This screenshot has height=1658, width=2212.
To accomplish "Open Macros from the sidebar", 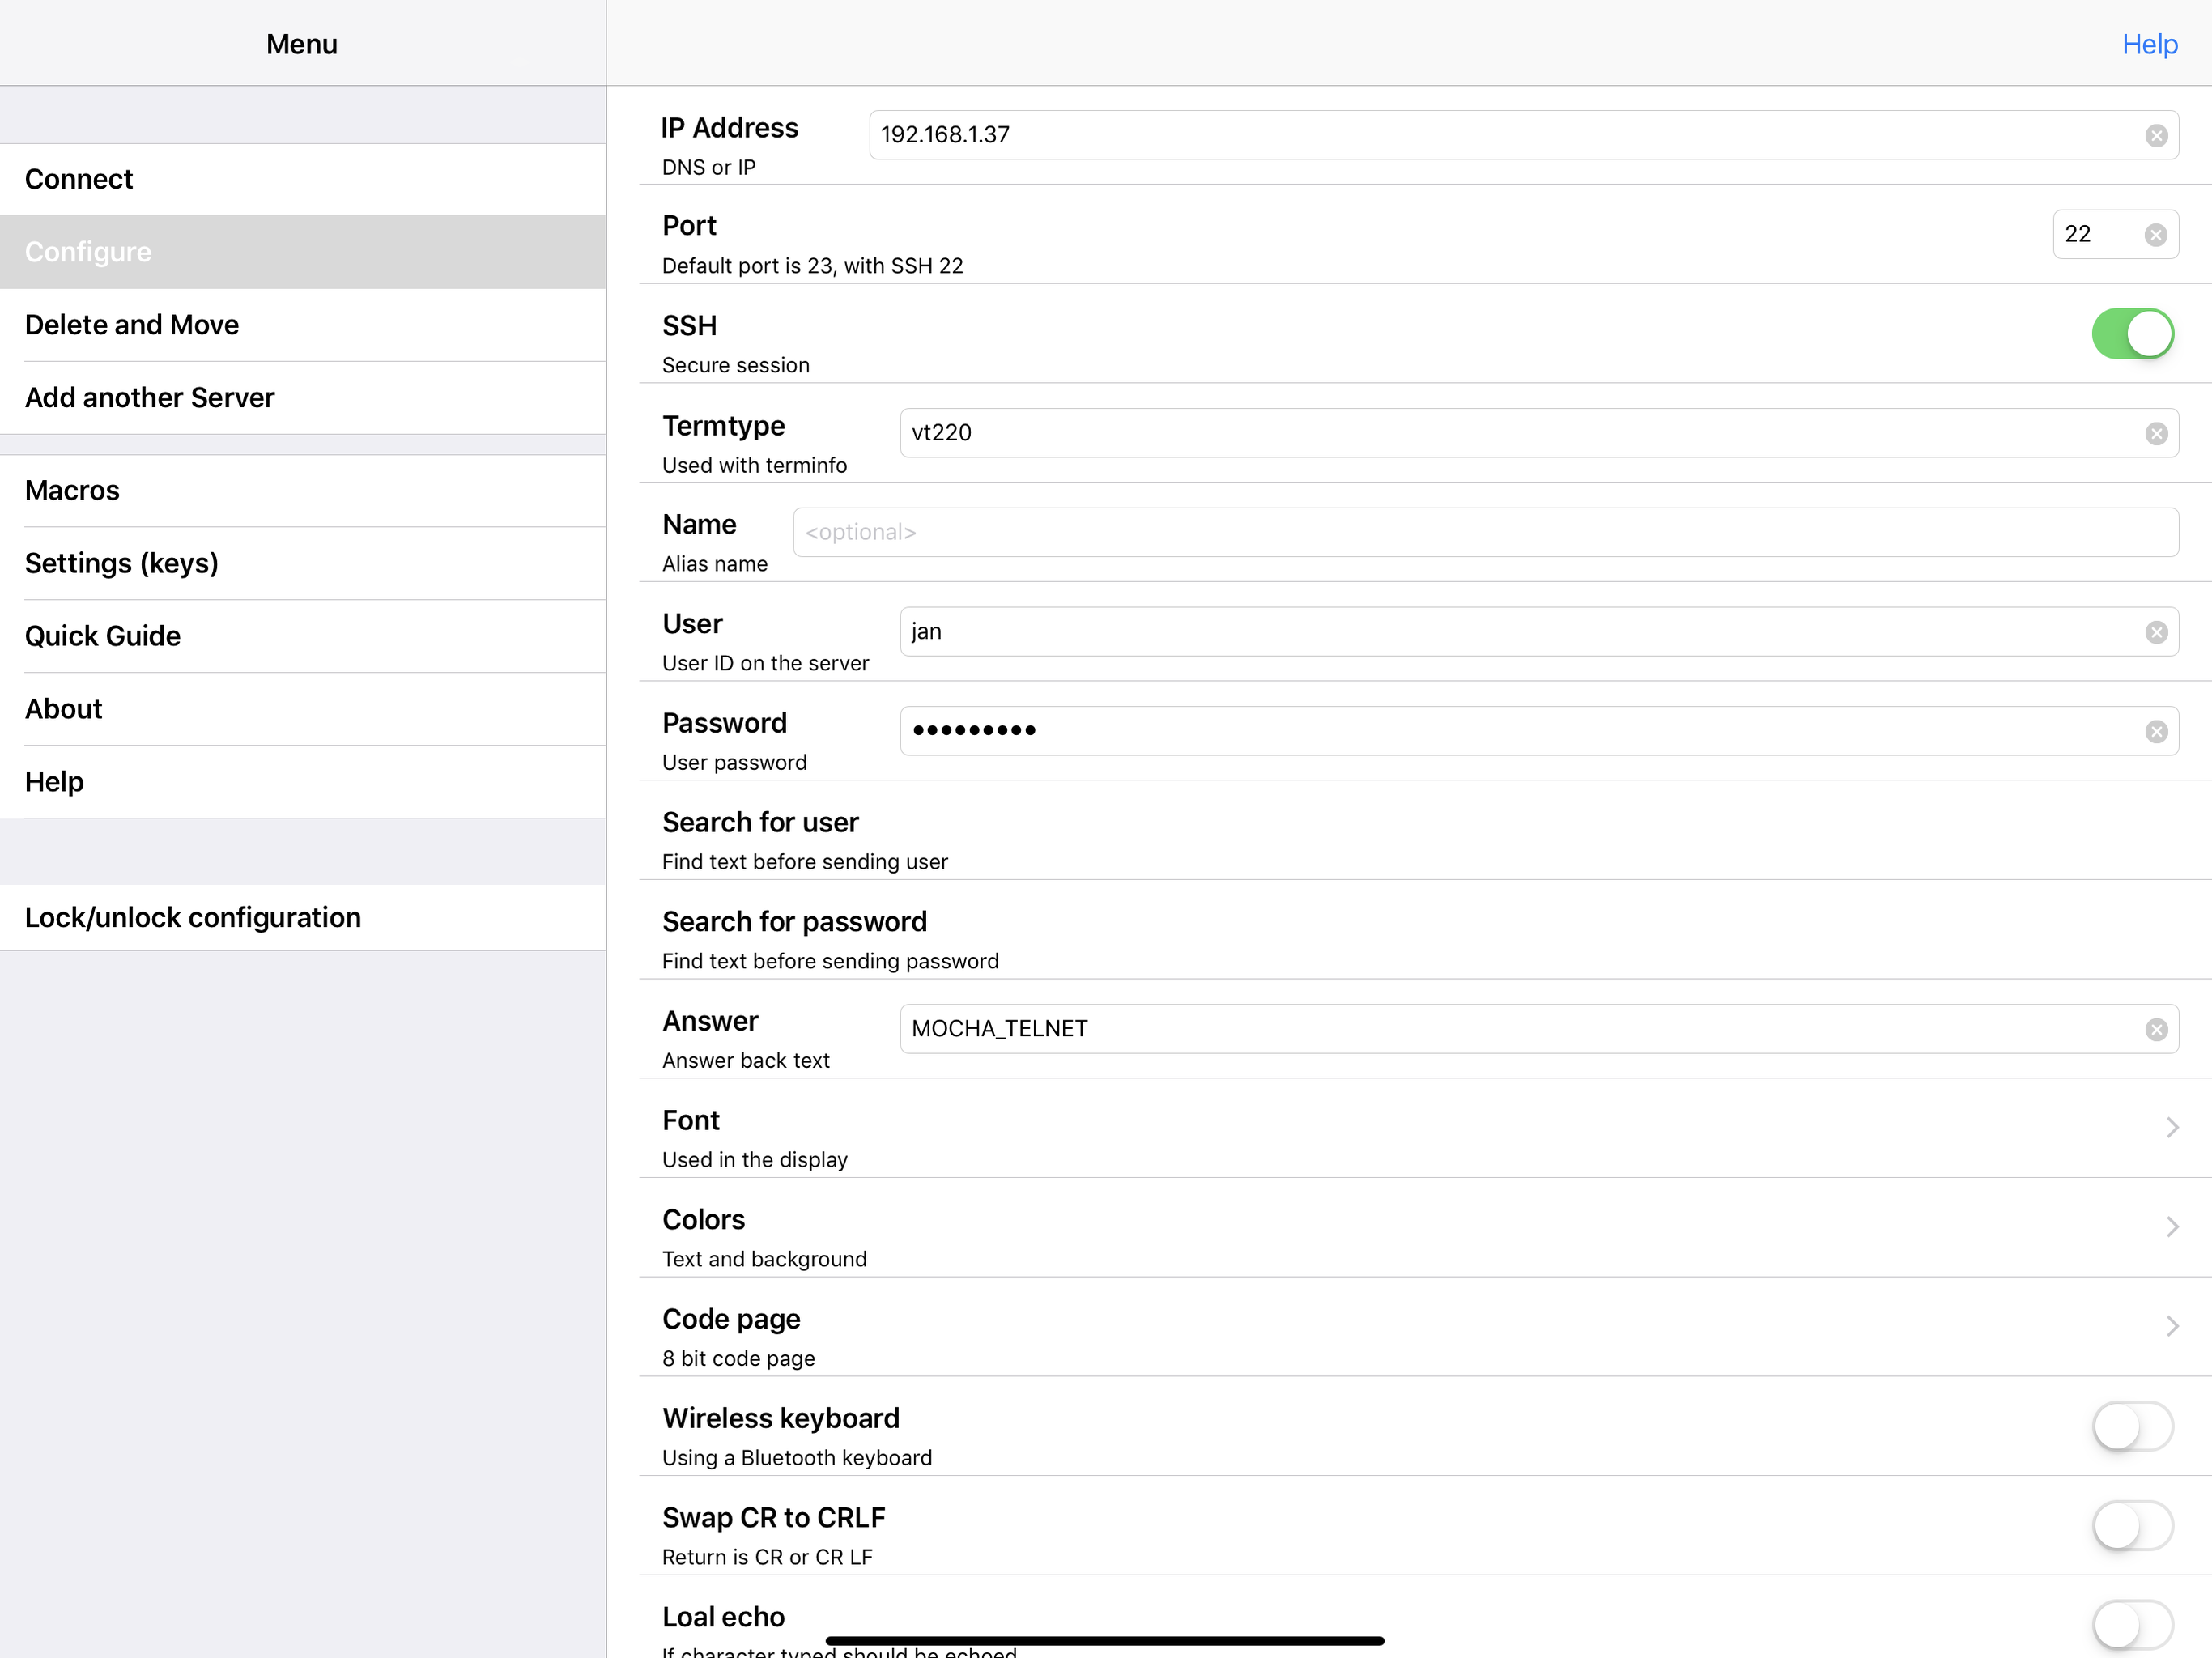I will tap(72, 490).
